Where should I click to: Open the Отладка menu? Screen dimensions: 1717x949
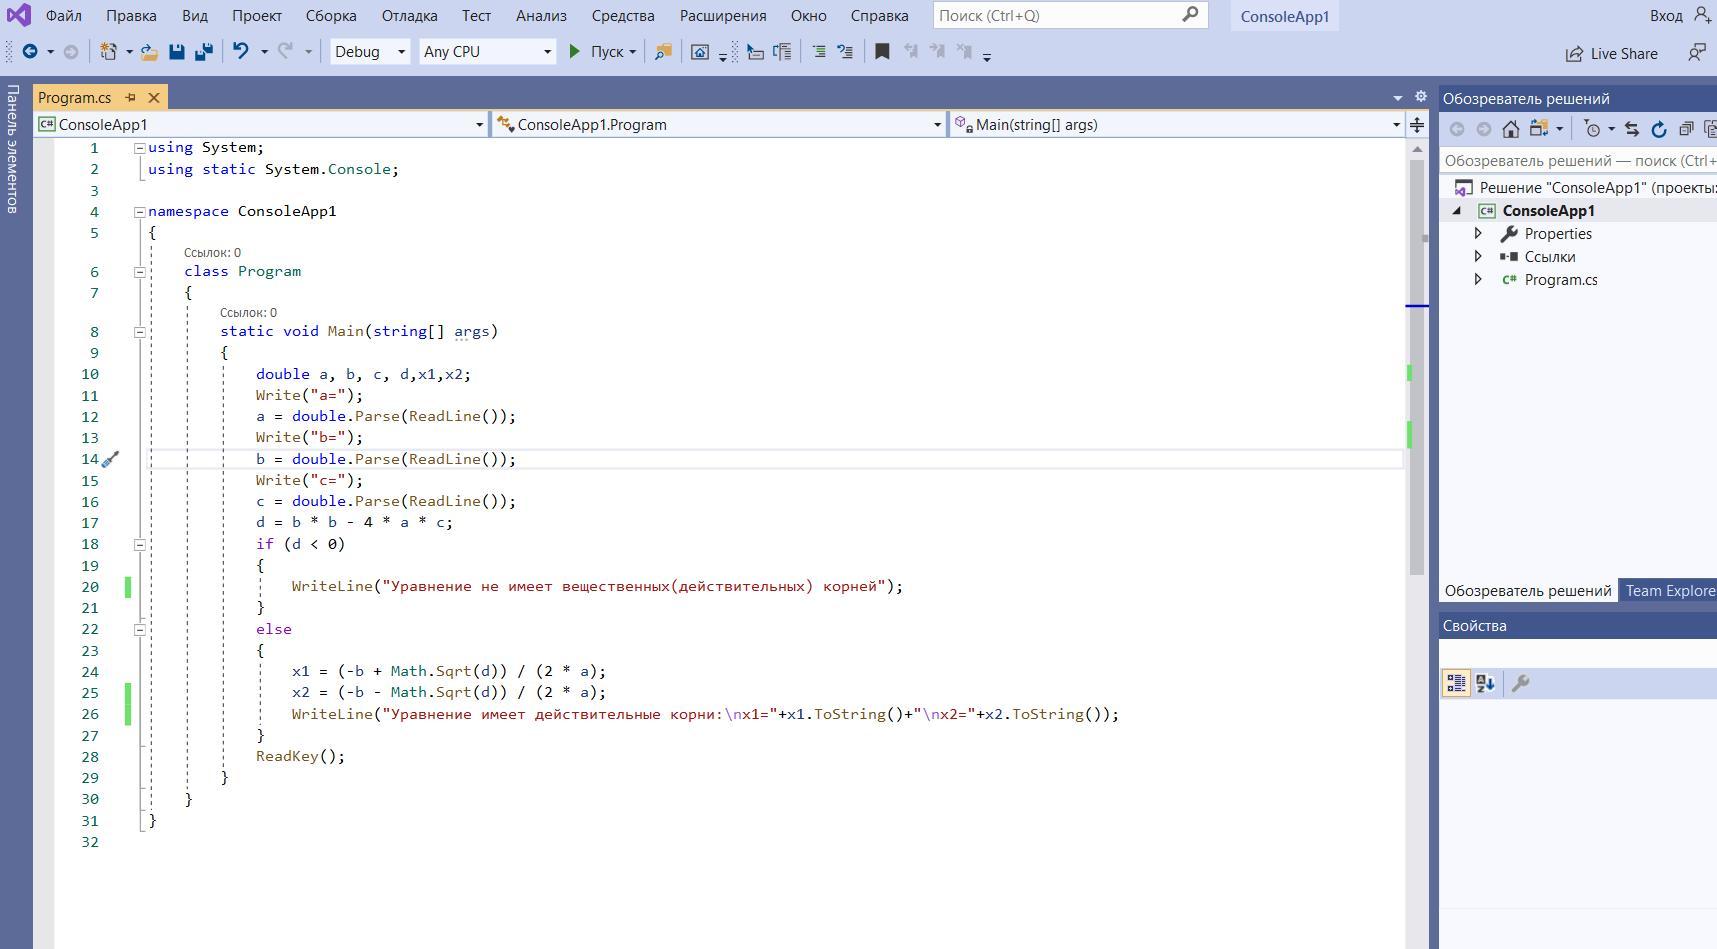409,15
